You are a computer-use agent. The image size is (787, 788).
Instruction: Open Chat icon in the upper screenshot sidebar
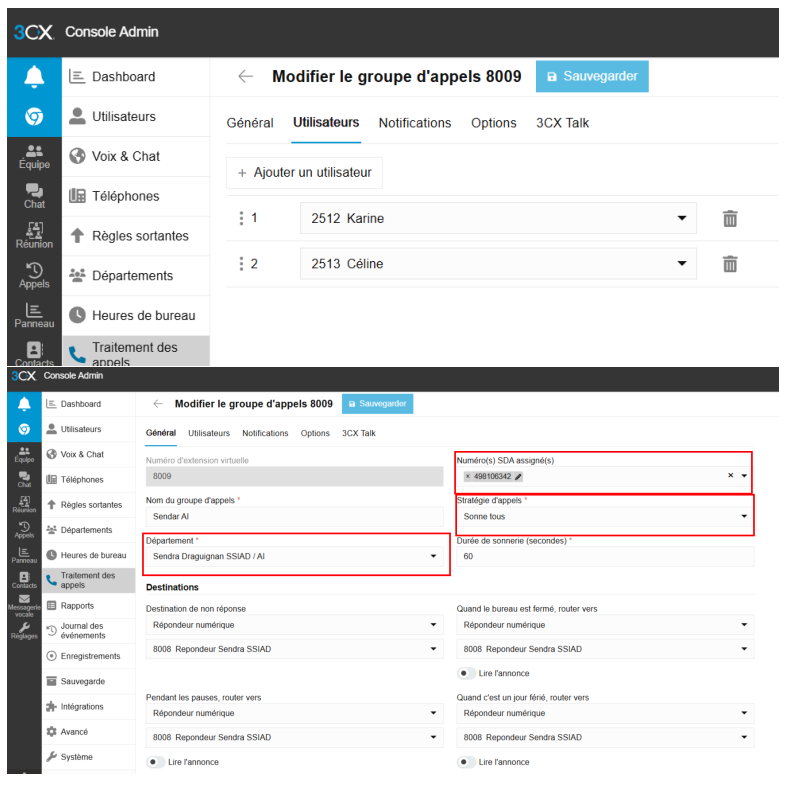point(34,196)
